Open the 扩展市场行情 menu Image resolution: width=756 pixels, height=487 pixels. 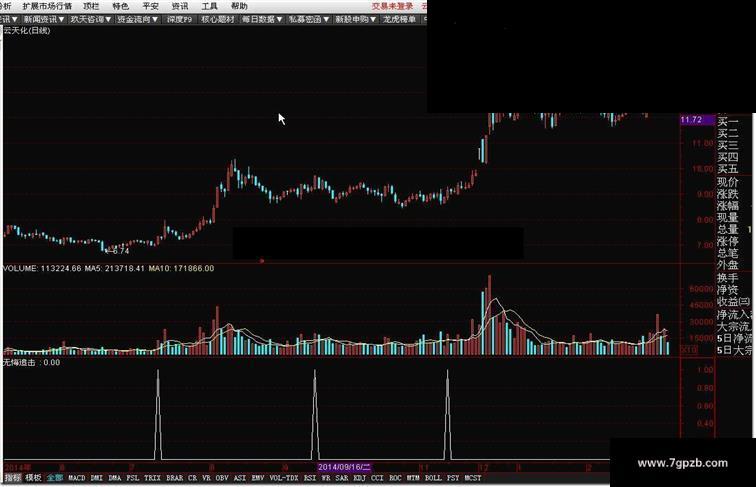[47, 6]
